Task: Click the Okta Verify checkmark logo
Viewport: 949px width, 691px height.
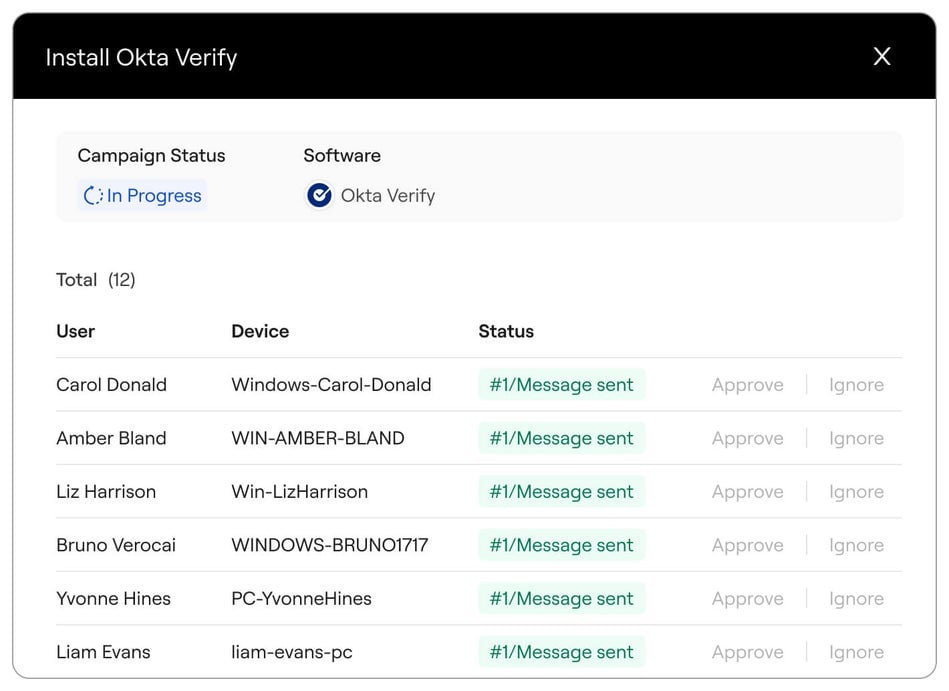Action: (318, 194)
